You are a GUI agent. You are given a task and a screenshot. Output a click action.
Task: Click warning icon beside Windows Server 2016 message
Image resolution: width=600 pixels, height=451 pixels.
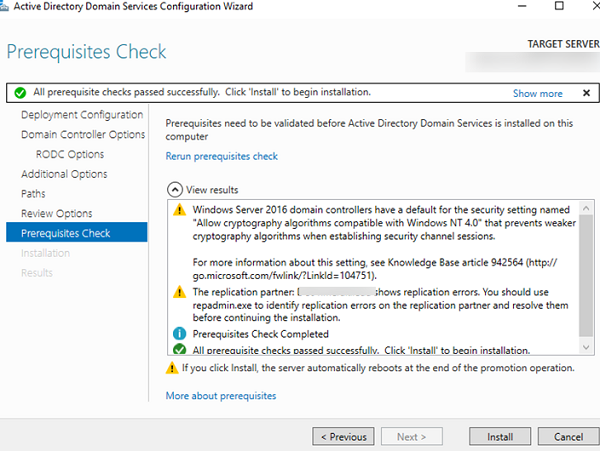coord(179,210)
